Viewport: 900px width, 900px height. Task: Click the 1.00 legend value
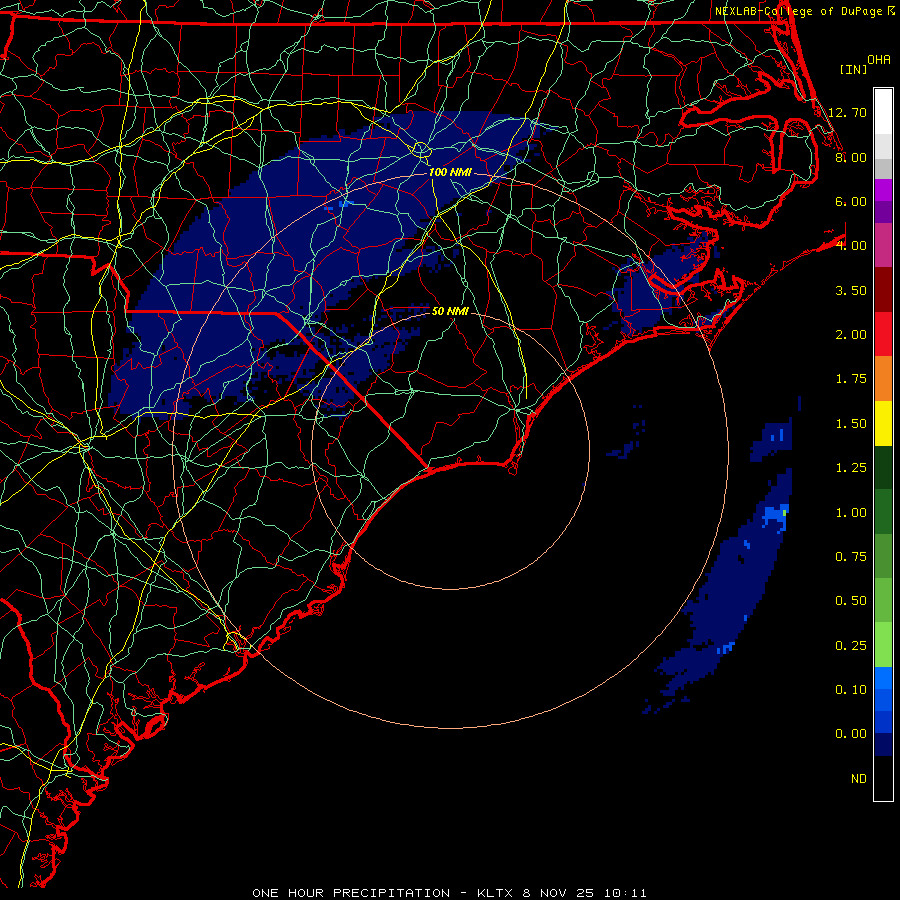(851, 513)
